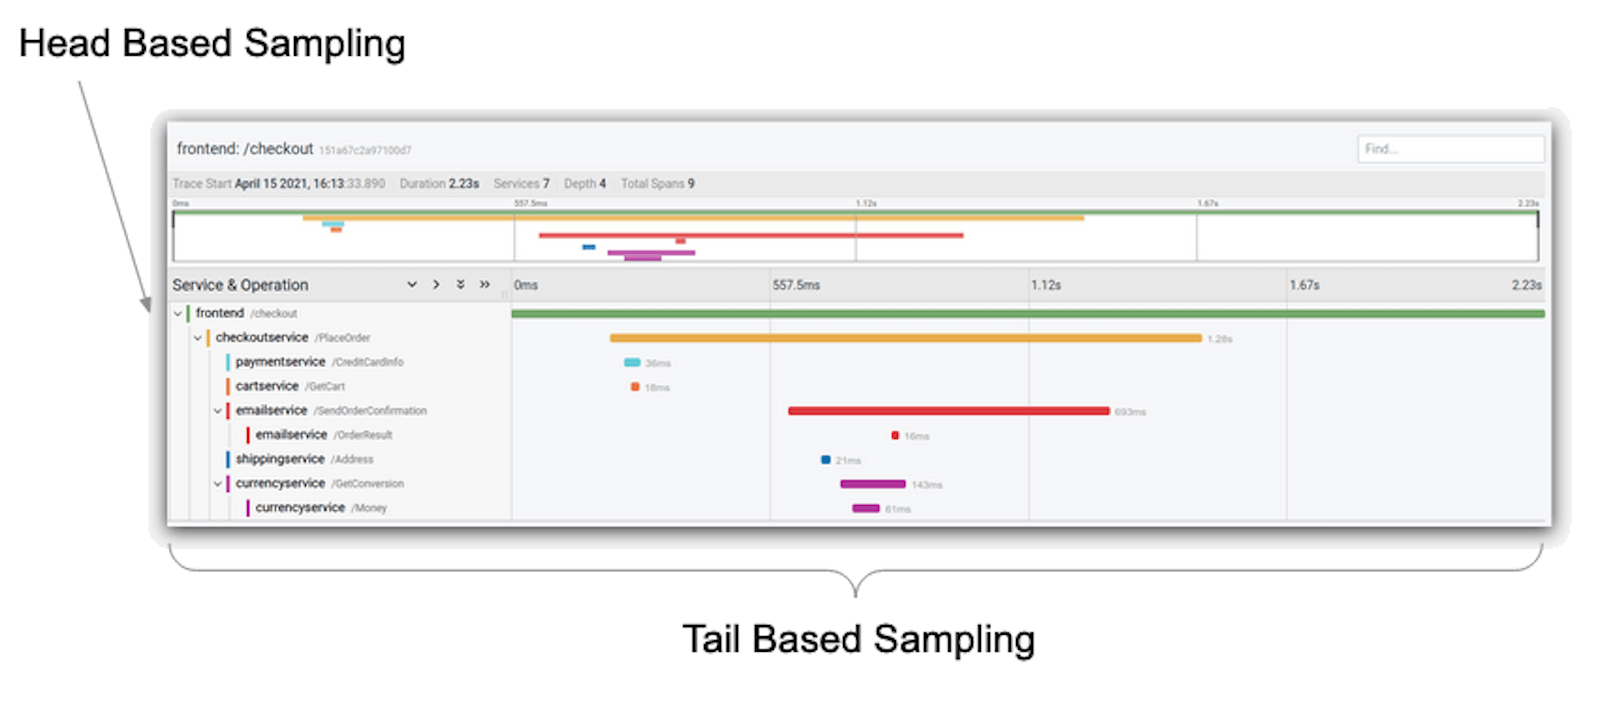Collapse the frontend /checkout row chevron
Viewport: 1600px width, 722px height.
click(178, 314)
